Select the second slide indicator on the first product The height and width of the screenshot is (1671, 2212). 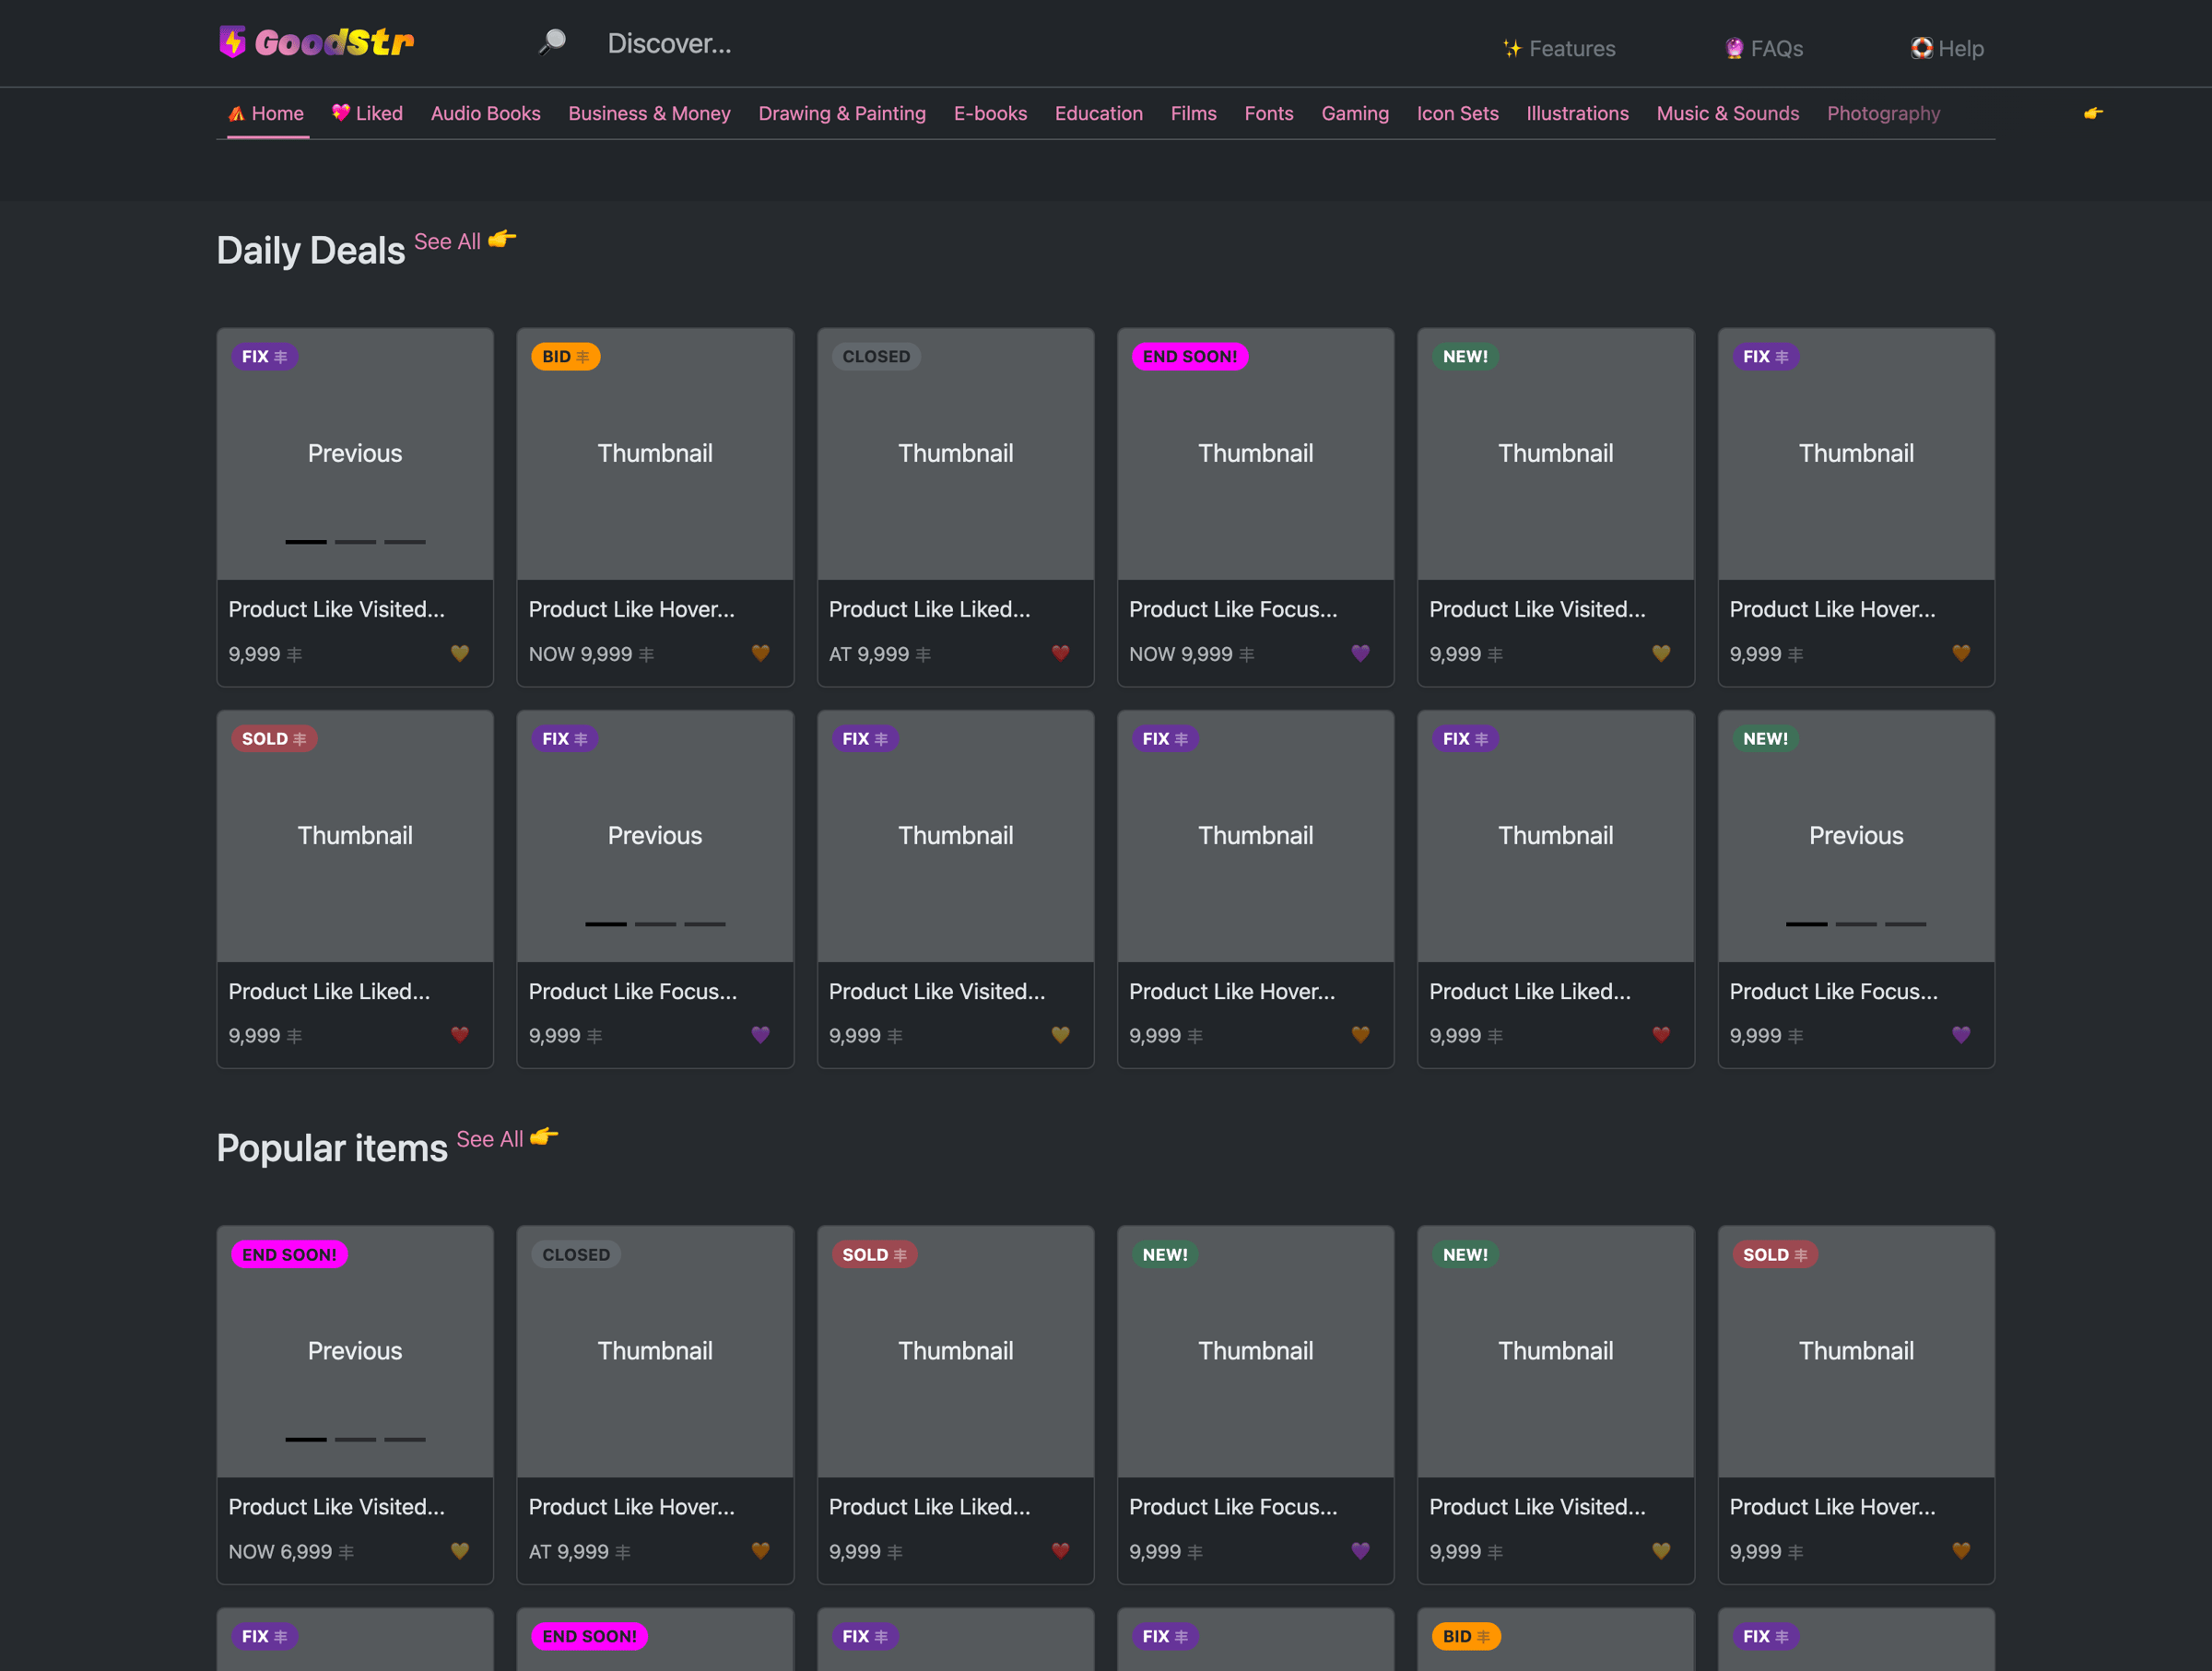point(355,542)
